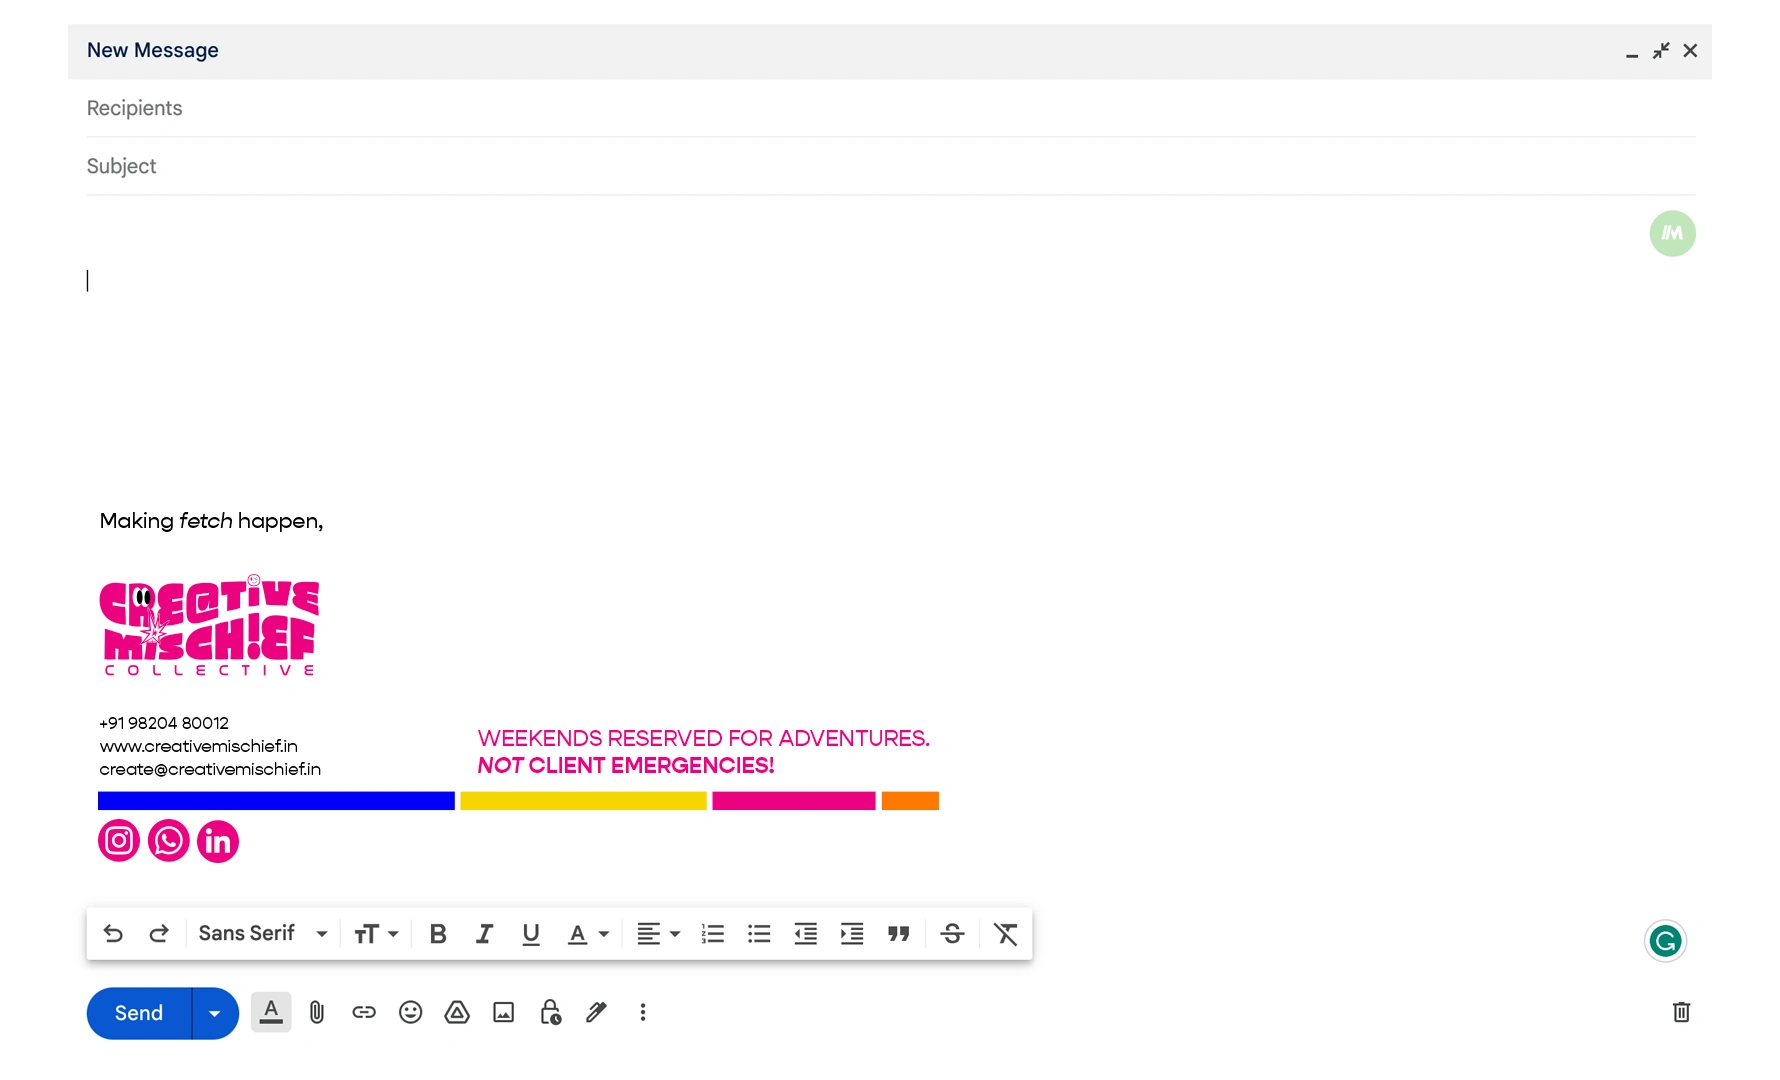Open the text alignment options
The image size is (1780, 1080).
click(658, 934)
